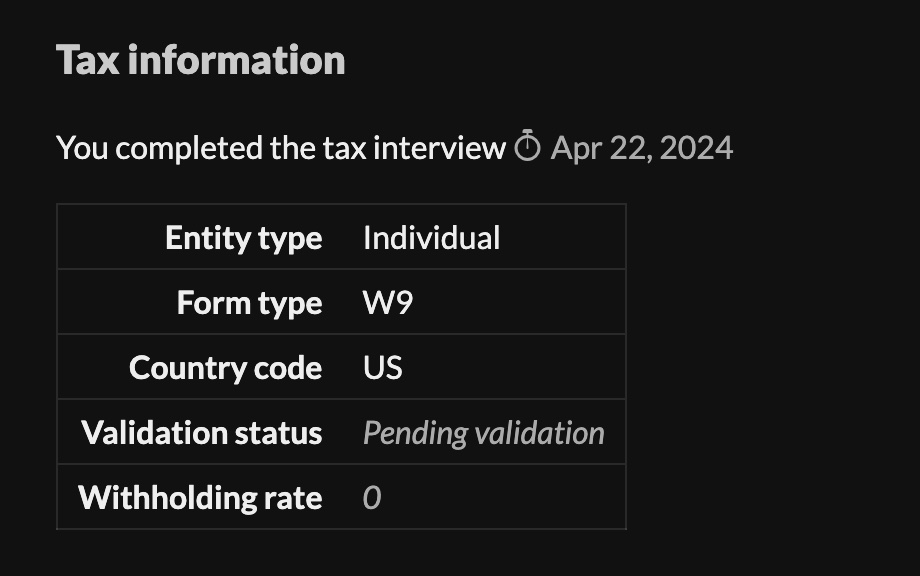The image size is (920, 576).
Task: Select the withholding rate value 0
Action: click(372, 498)
